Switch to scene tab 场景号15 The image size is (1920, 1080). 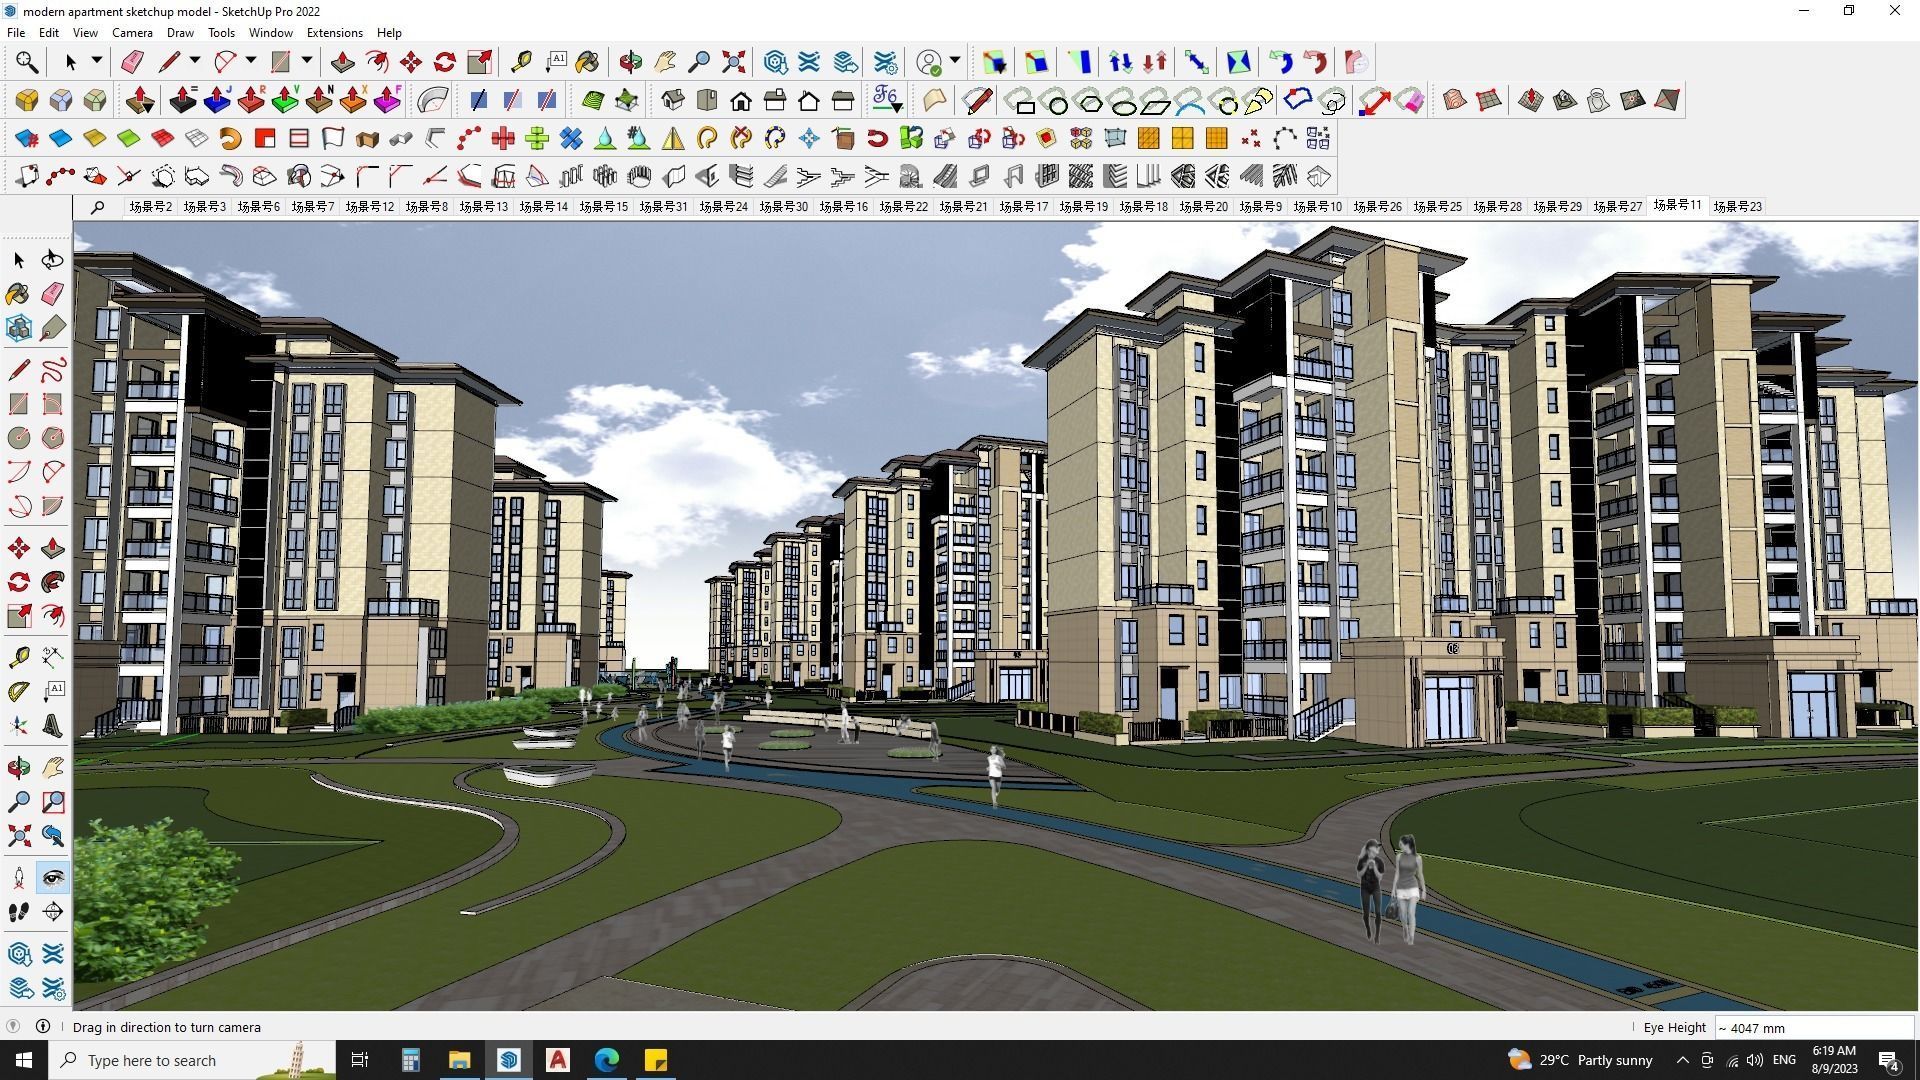(x=604, y=207)
